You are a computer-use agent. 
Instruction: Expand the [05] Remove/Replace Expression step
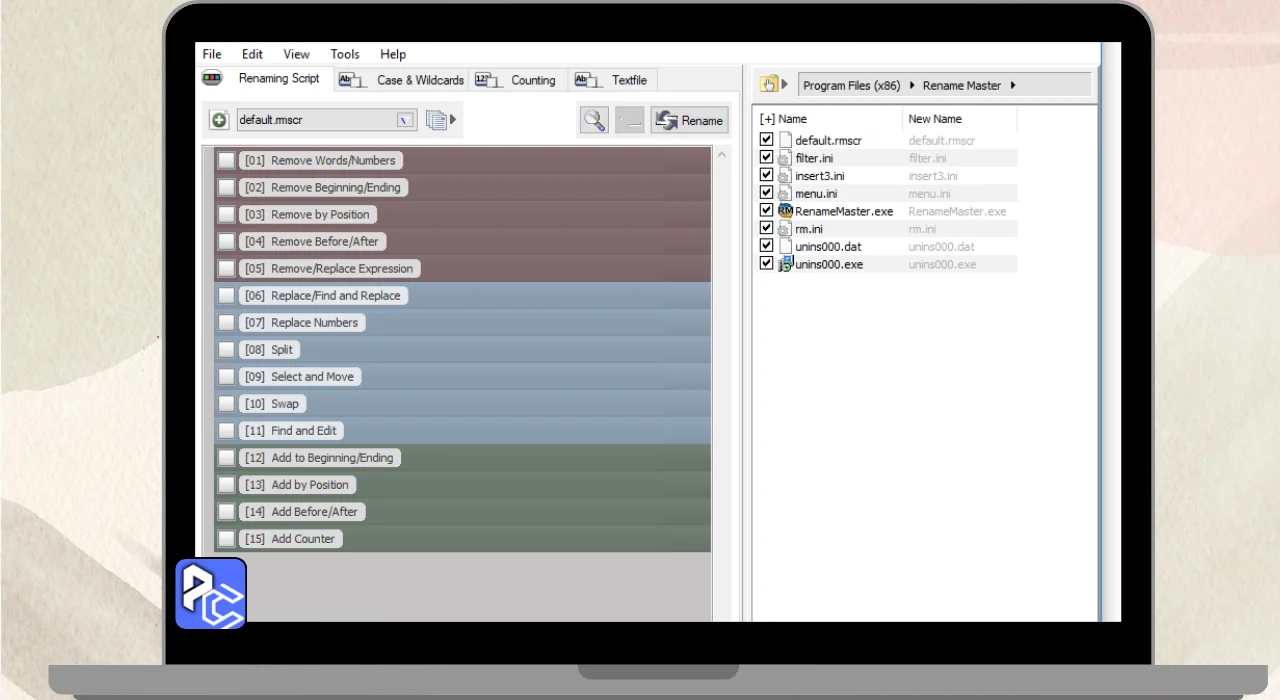pyautogui.click(x=329, y=269)
